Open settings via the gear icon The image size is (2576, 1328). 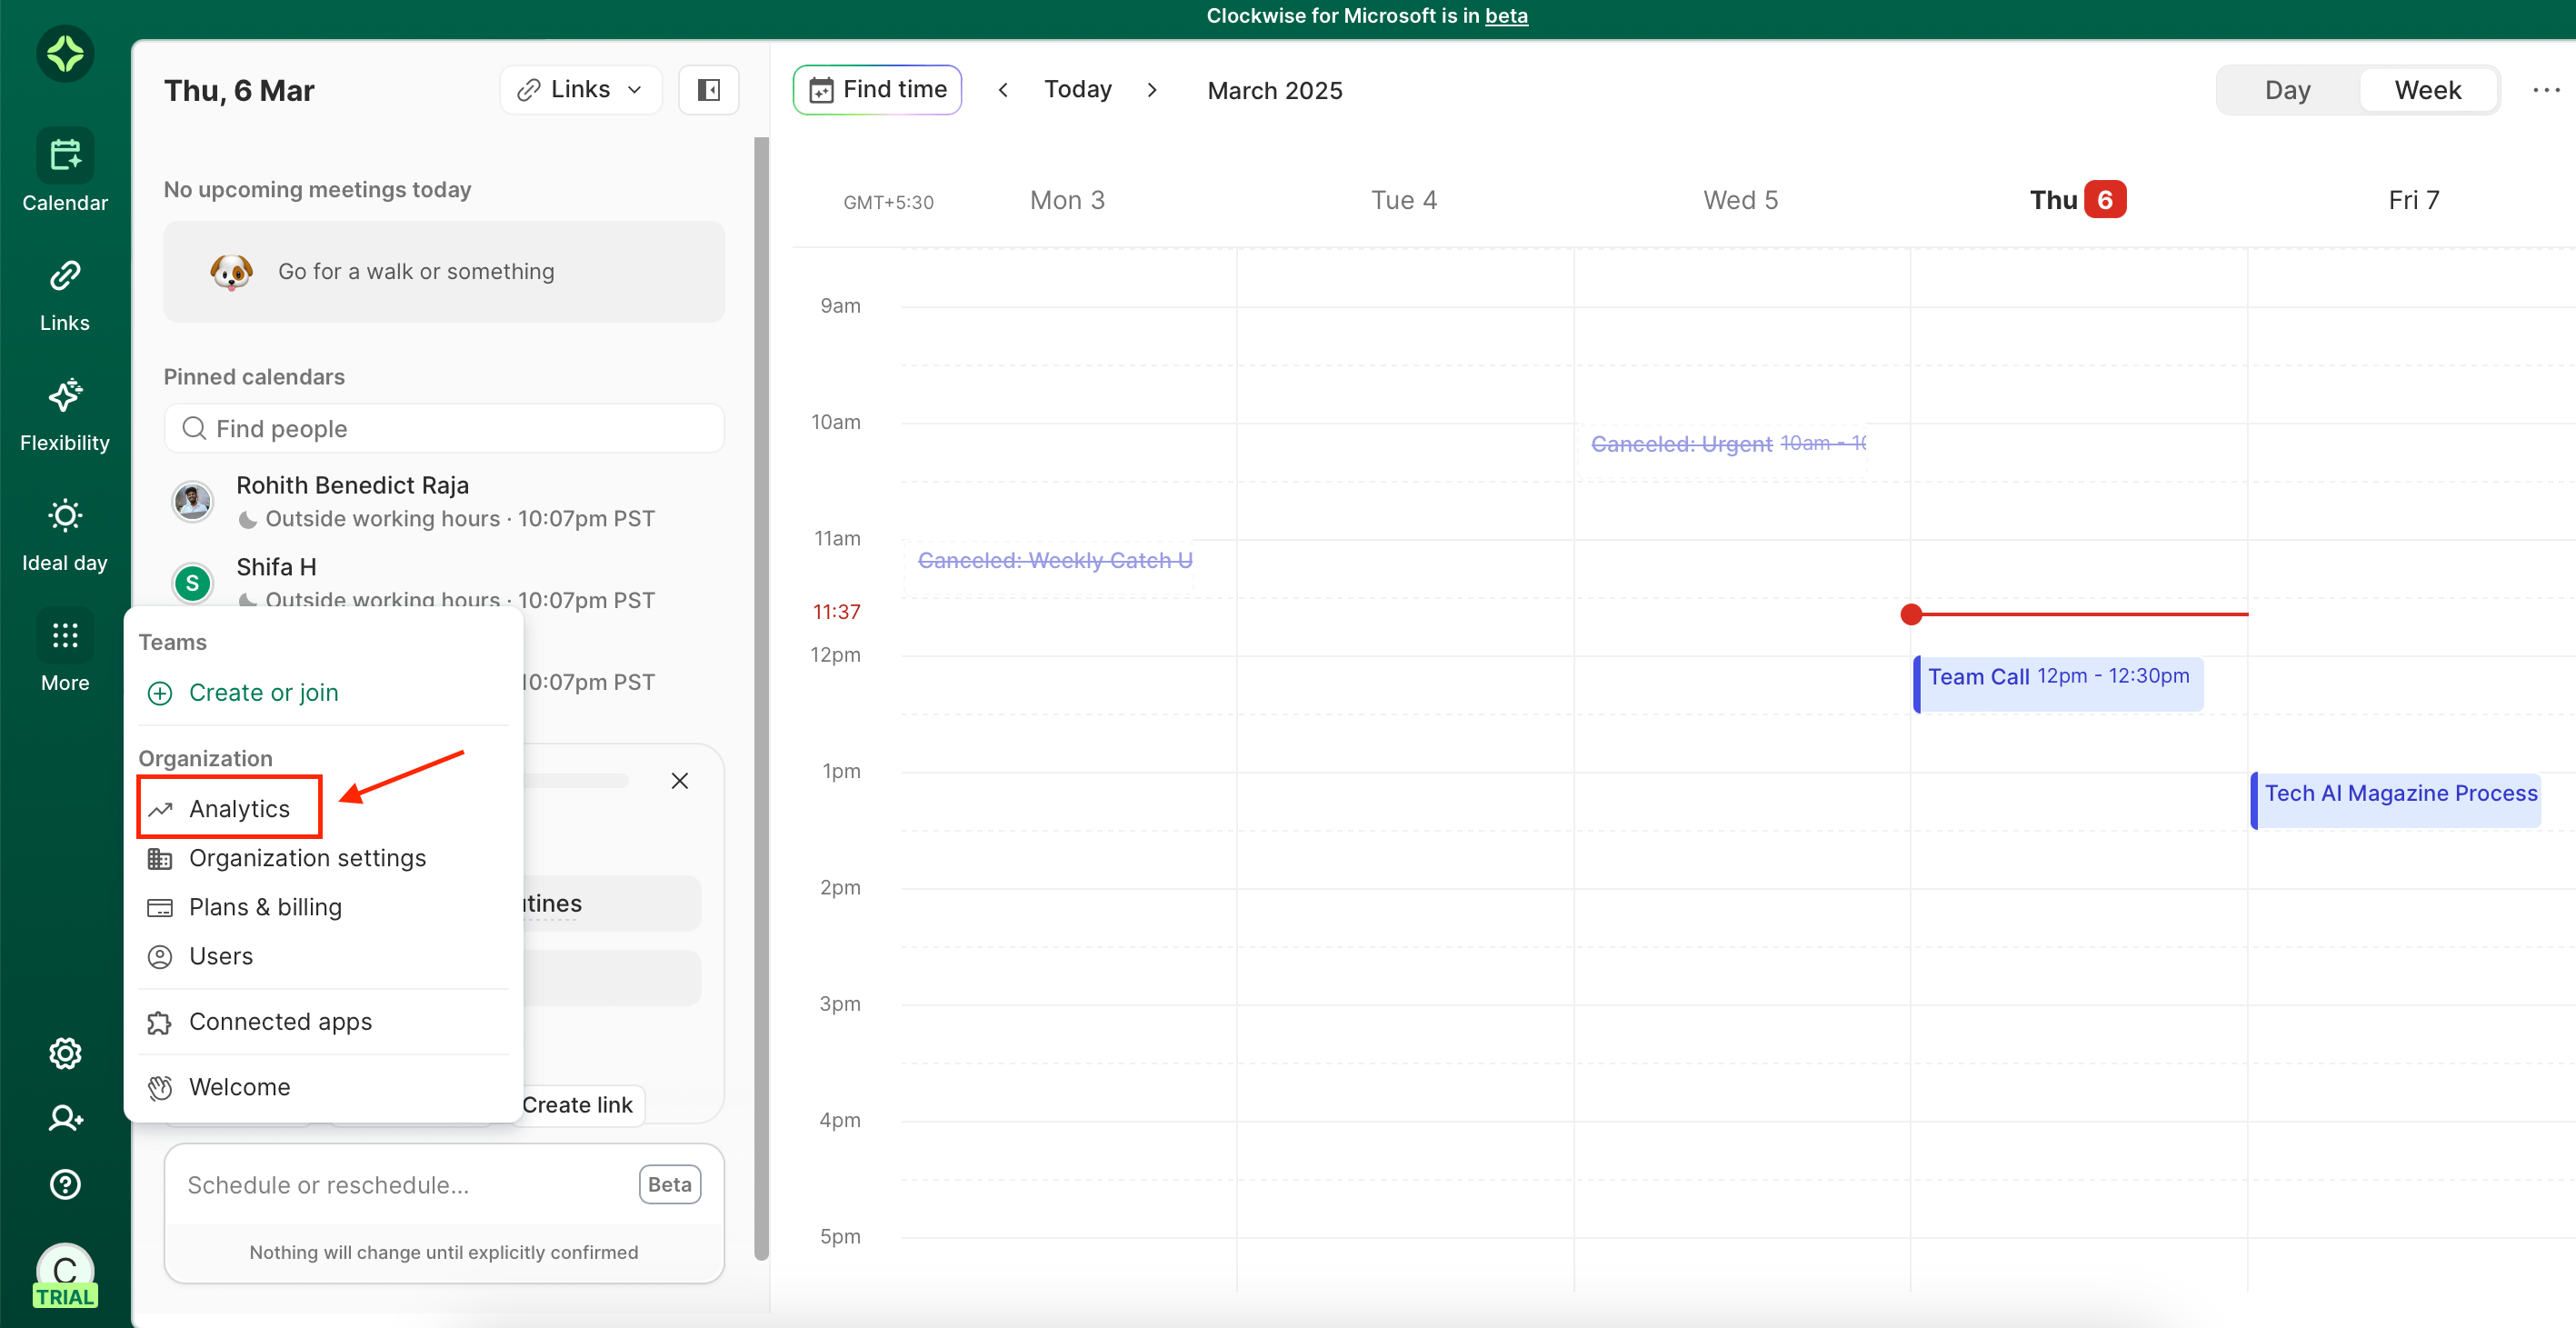(65, 1053)
